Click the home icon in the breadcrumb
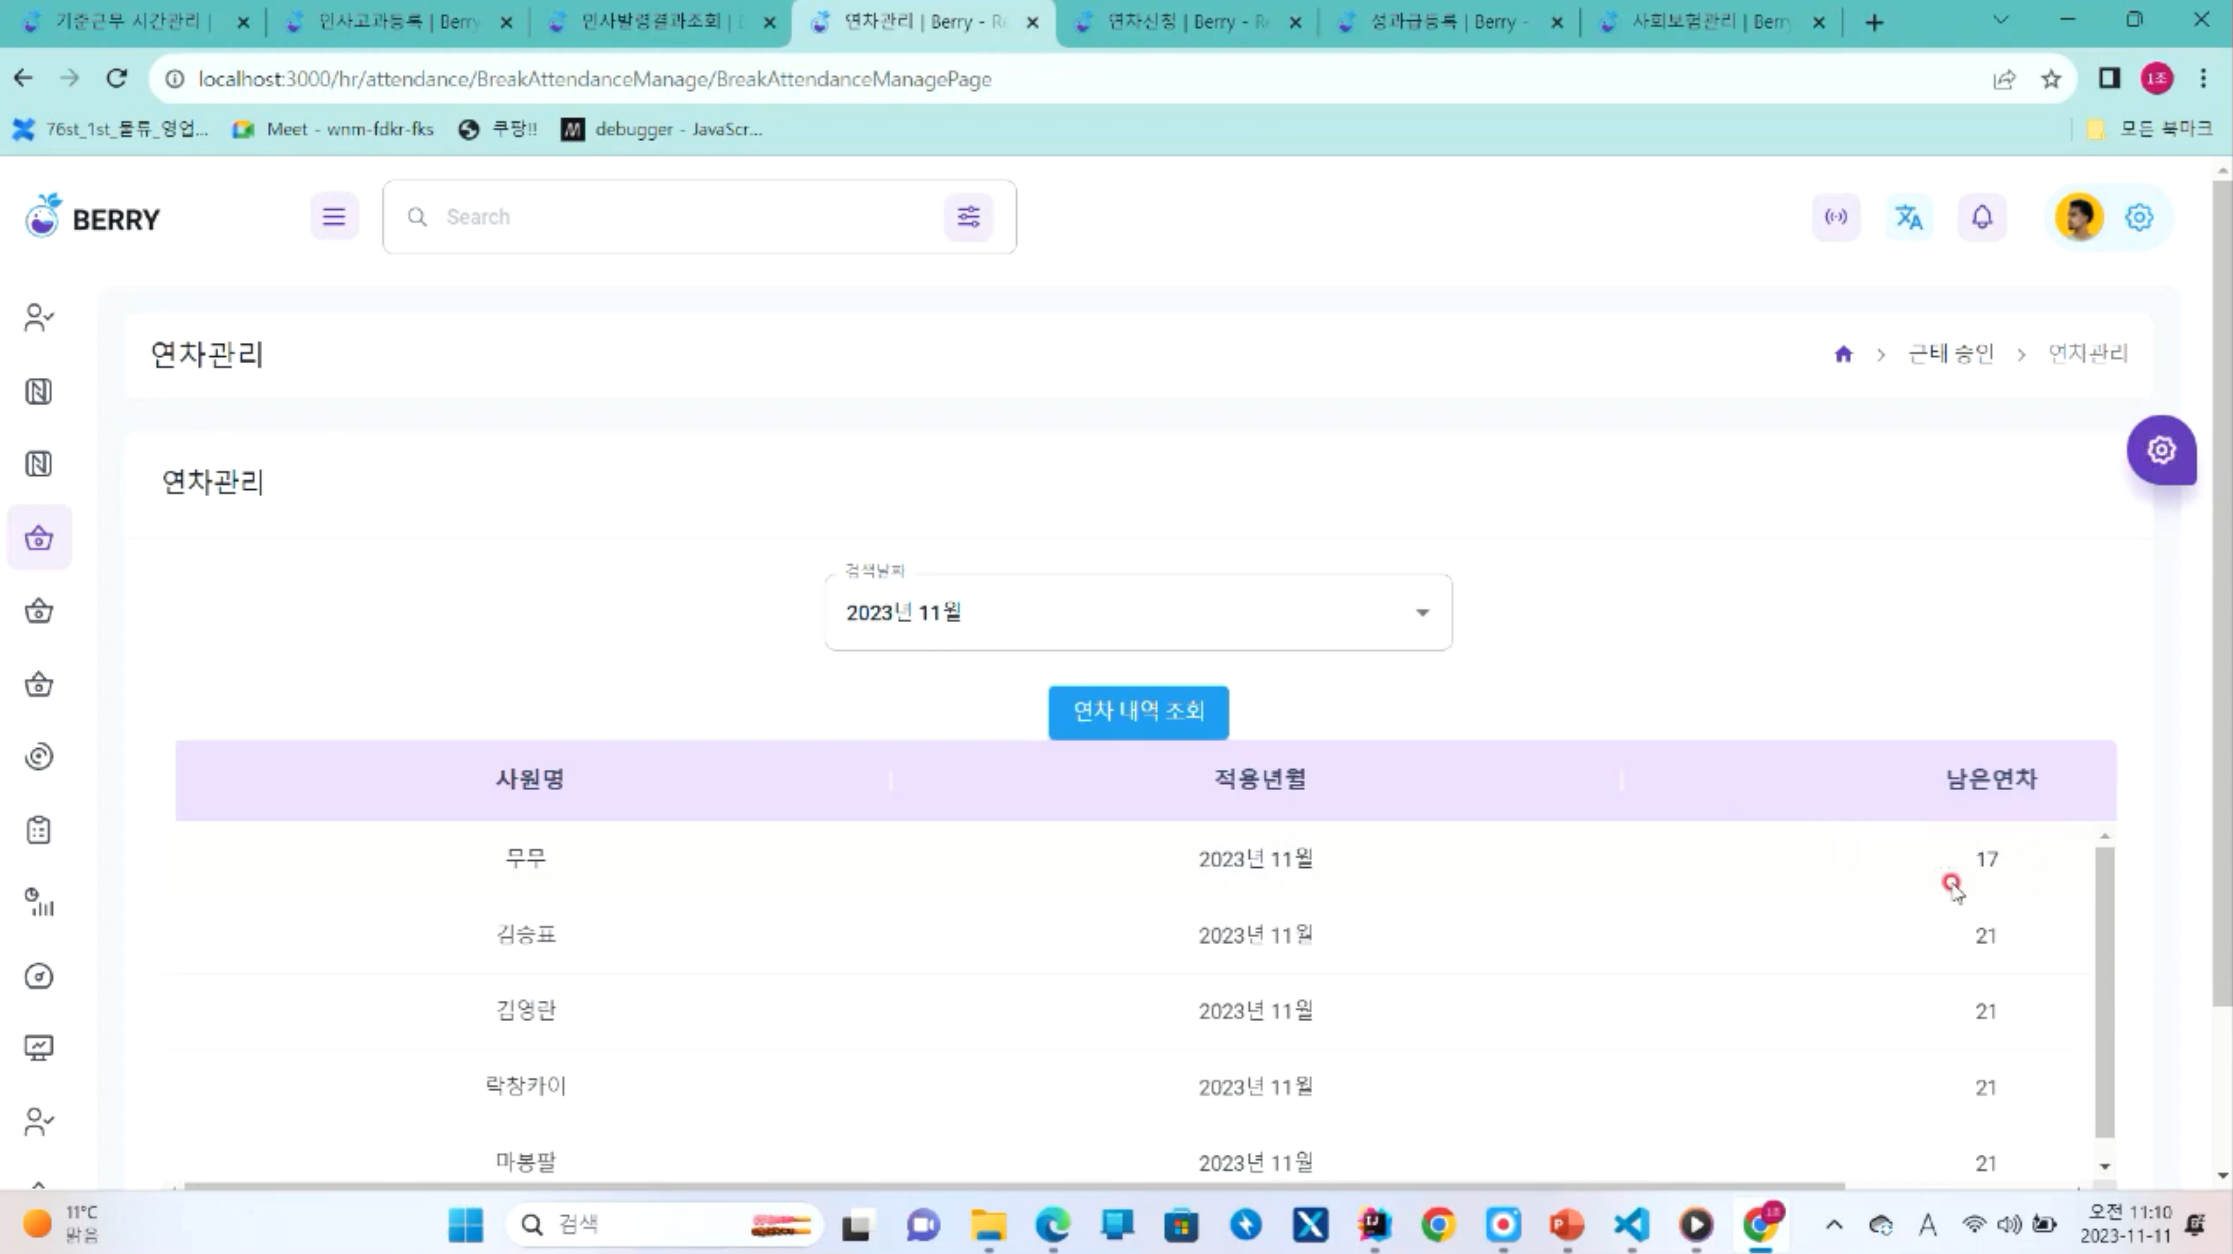Viewport: 2233px width, 1254px height. pos(1843,354)
